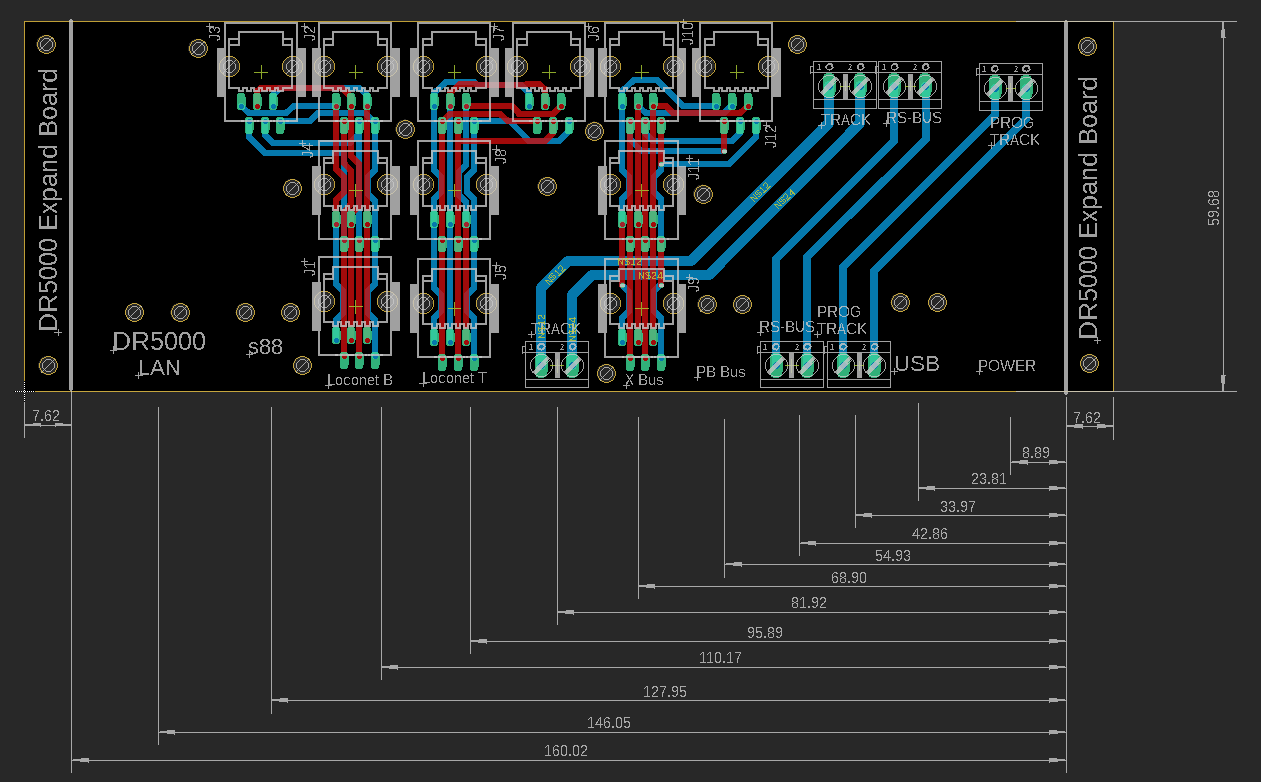This screenshot has height=782, width=1261.
Task: Select the left-side DR5000 Expand Board text
Action: tap(48, 201)
